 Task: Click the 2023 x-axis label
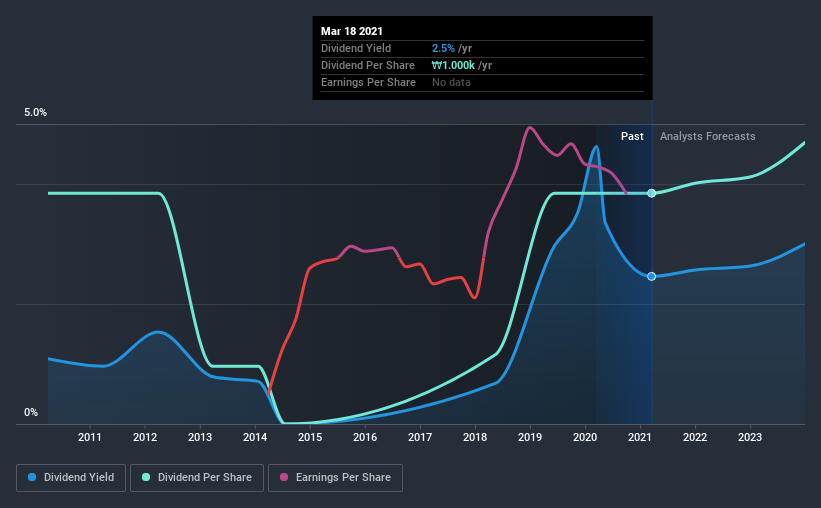coord(750,437)
